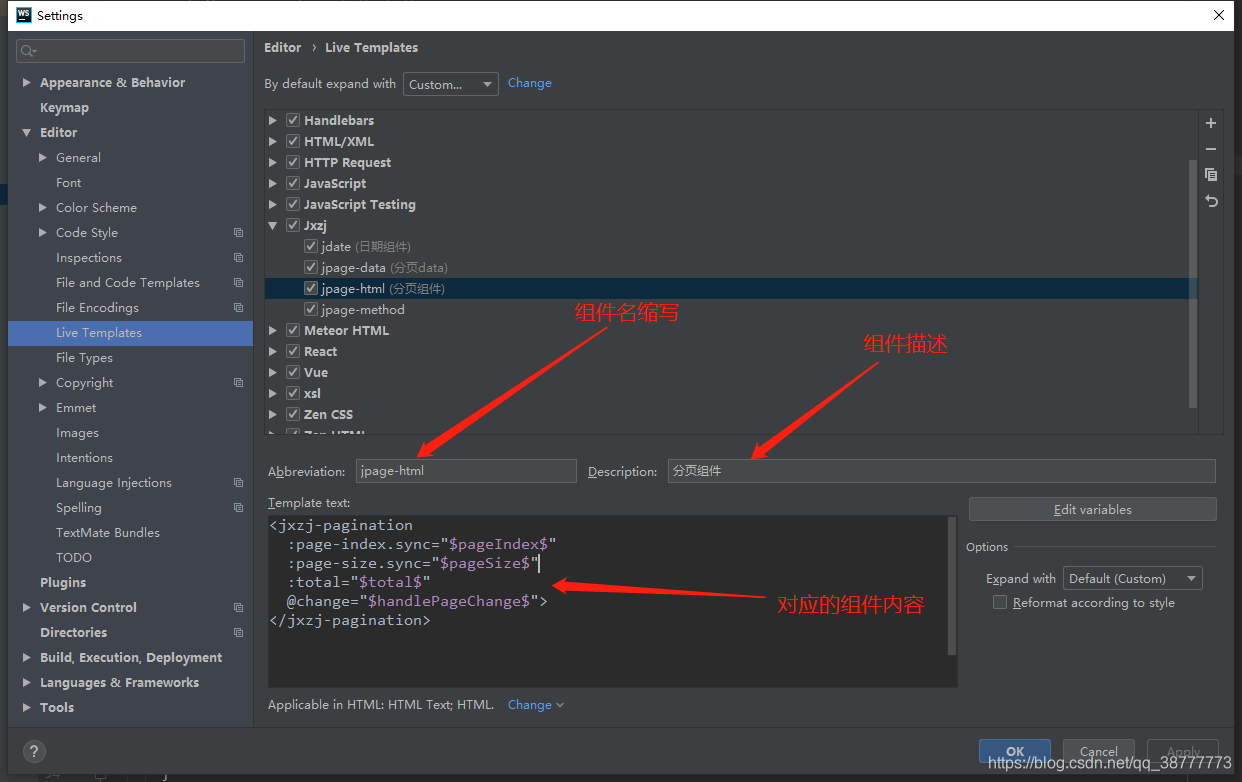
Task: Remove selected template with minus icon
Action: point(1211,149)
